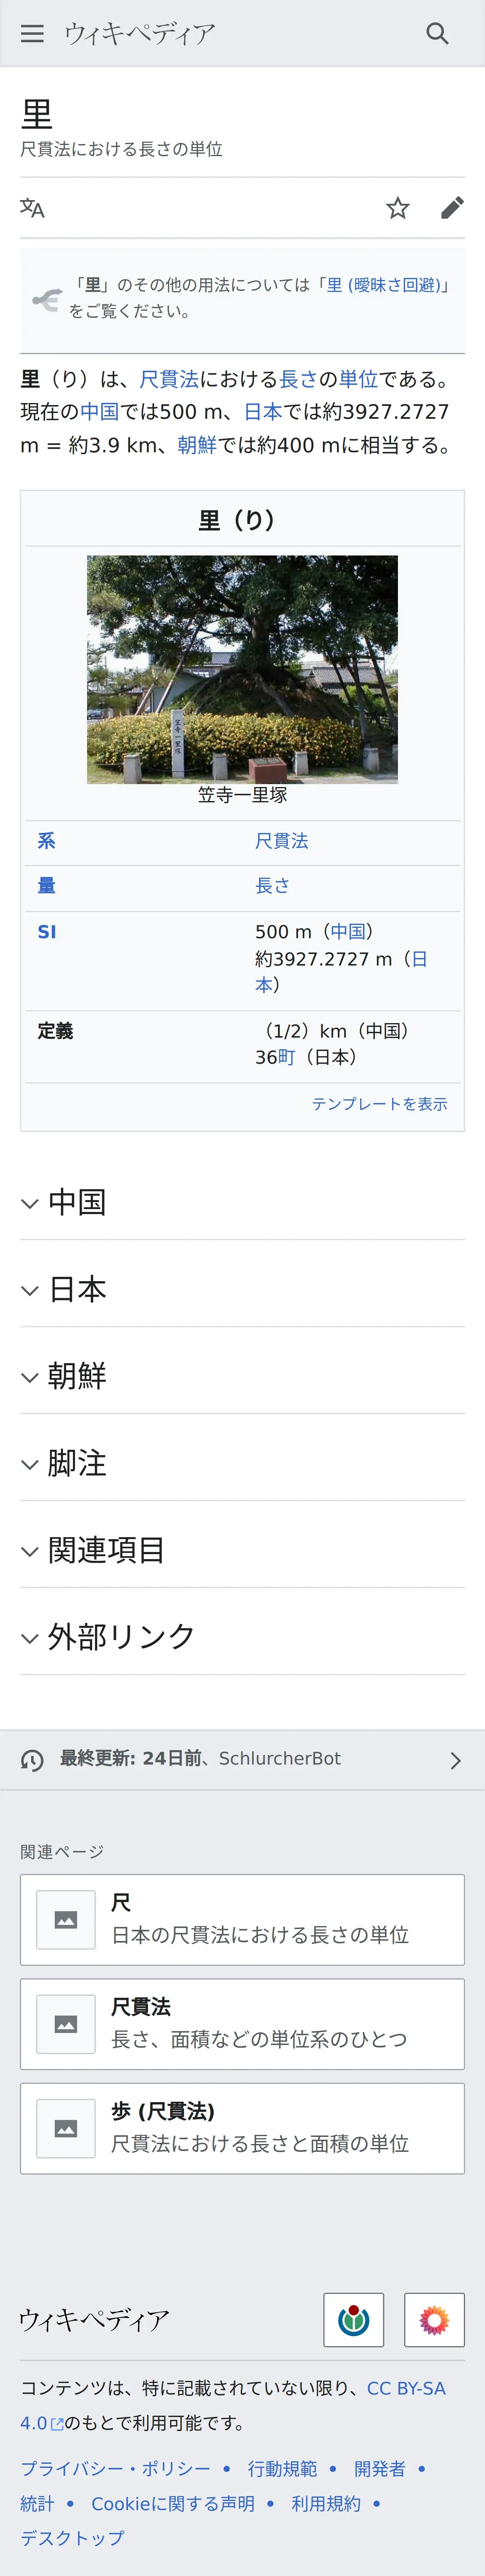This screenshot has width=485, height=2576.
Task: Open the related page card 尺
Action: tap(242, 1919)
